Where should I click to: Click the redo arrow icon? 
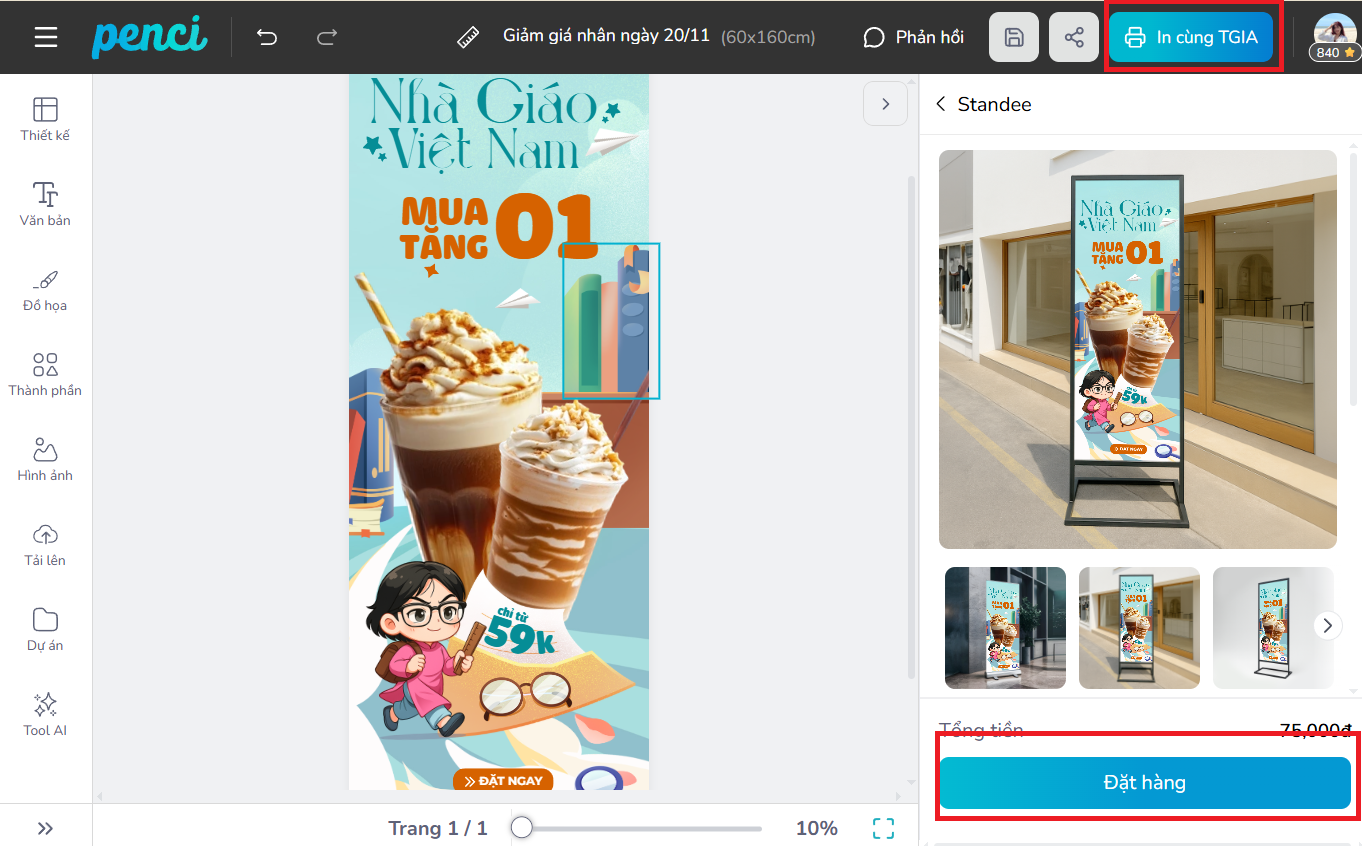327,38
